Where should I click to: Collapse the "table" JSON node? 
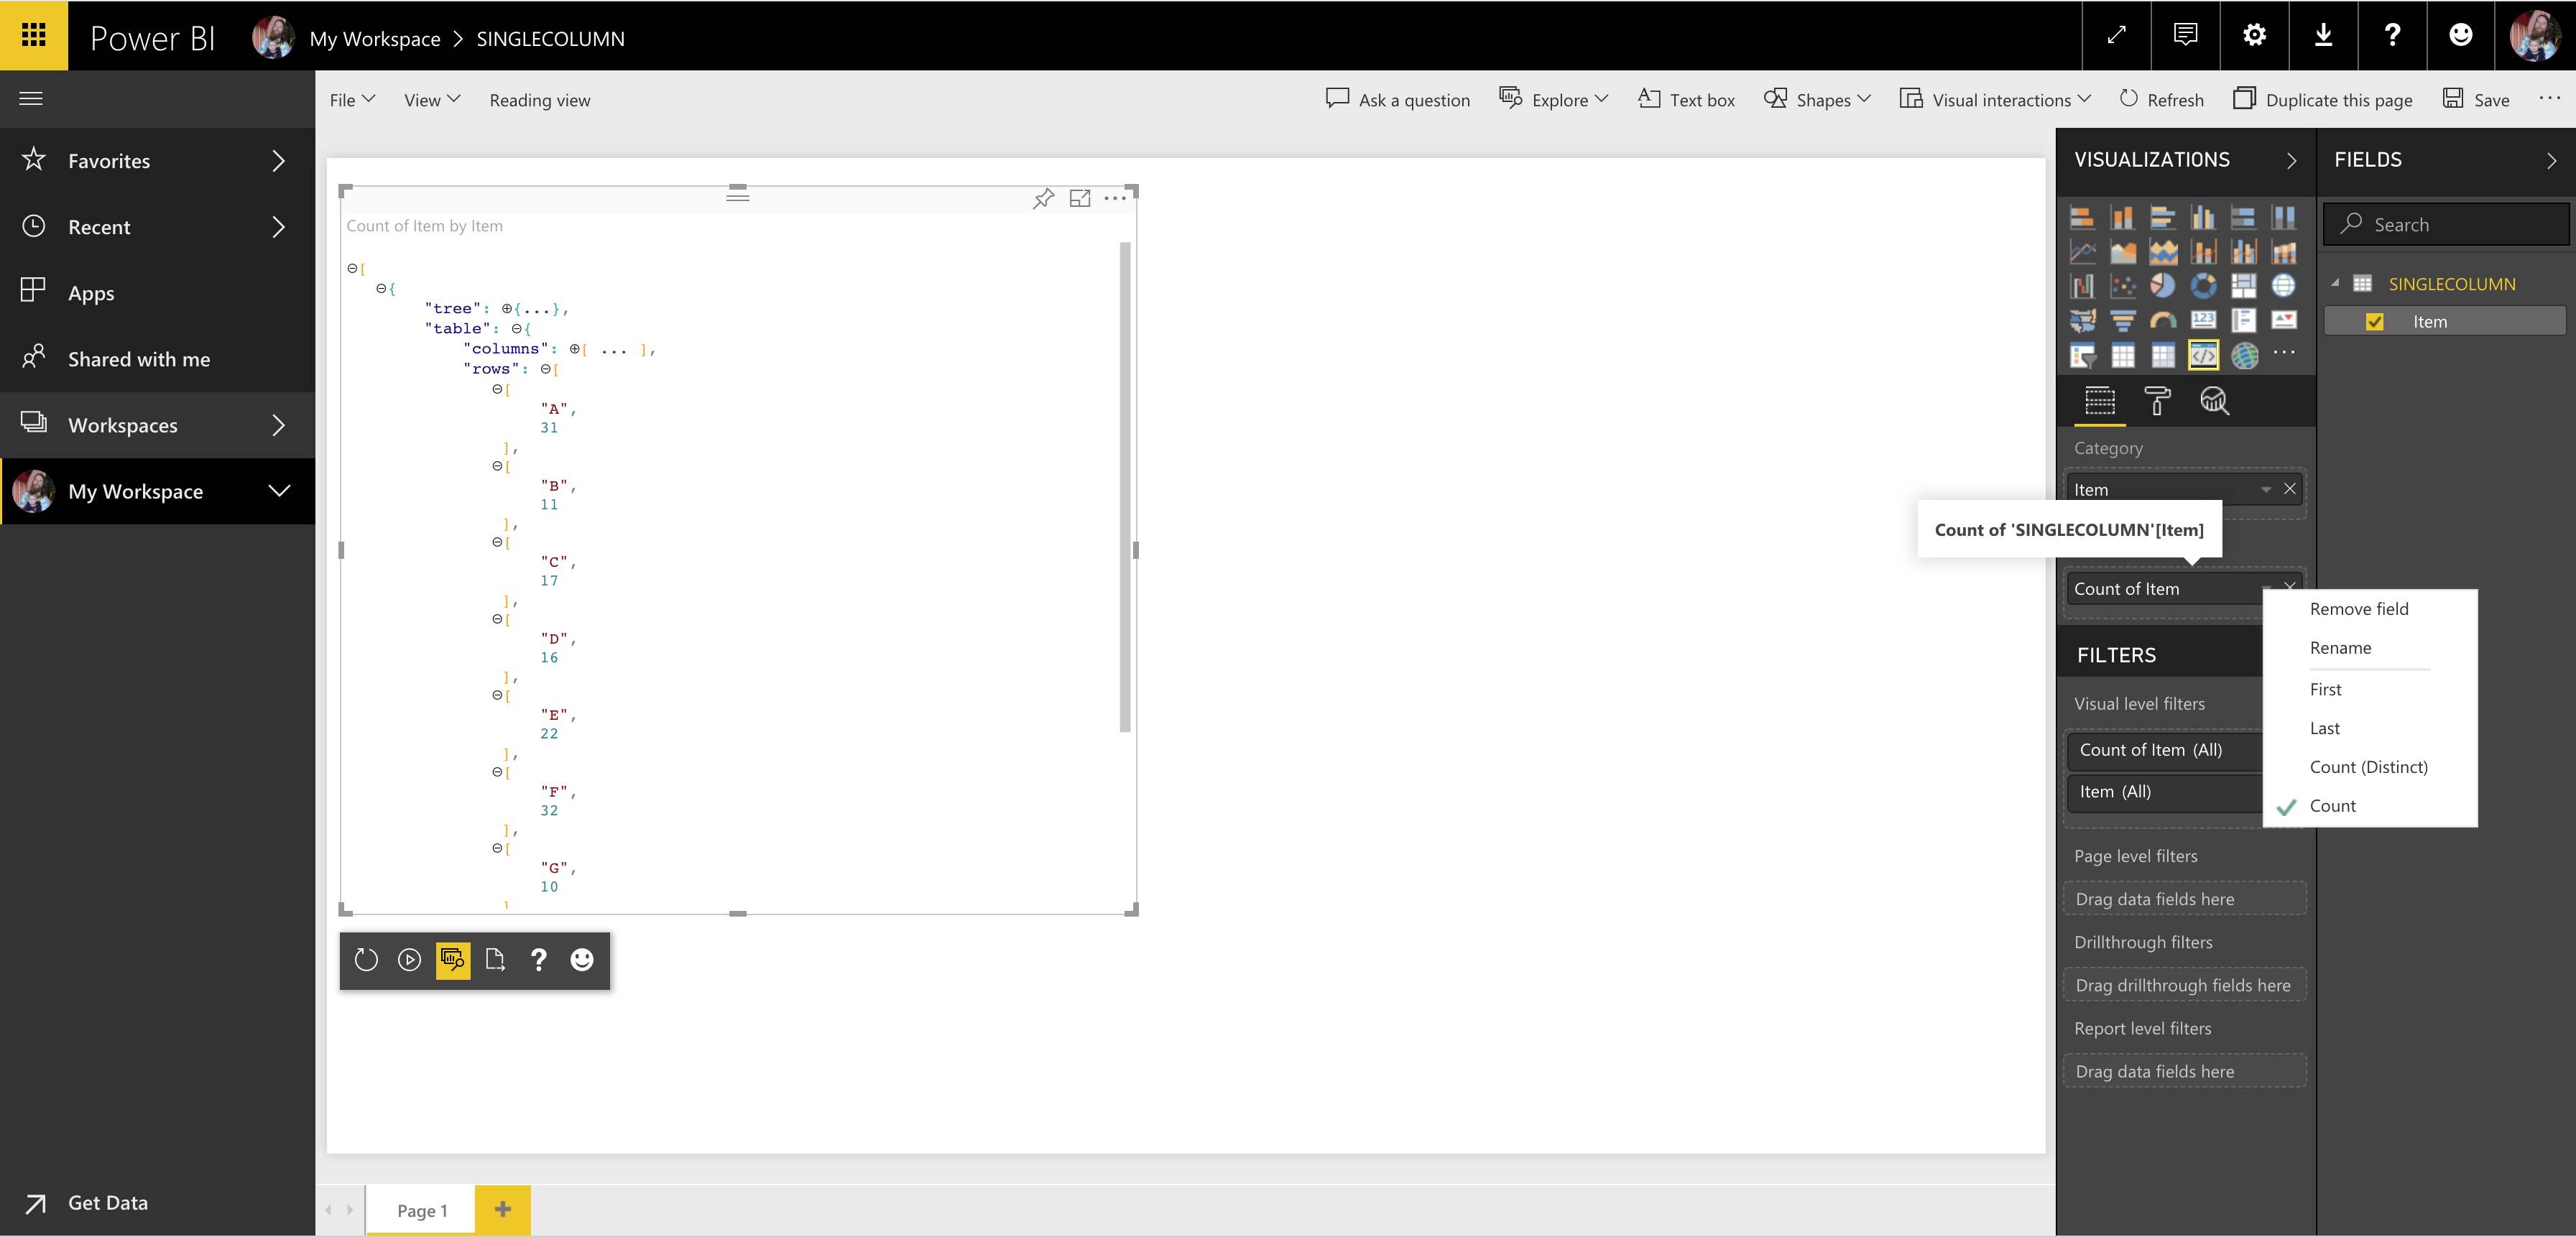pyautogui.click(x=516, y=328)
